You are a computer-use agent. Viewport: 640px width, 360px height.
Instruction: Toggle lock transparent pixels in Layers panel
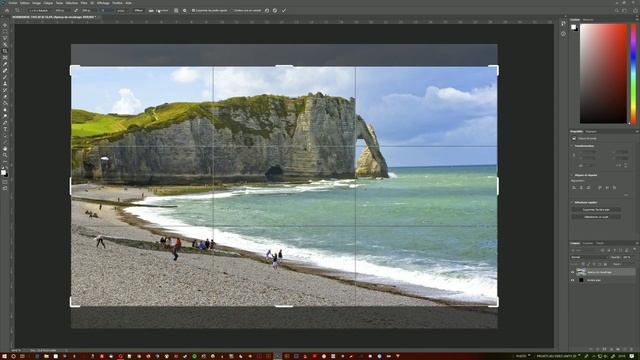(x=583, y=264)
